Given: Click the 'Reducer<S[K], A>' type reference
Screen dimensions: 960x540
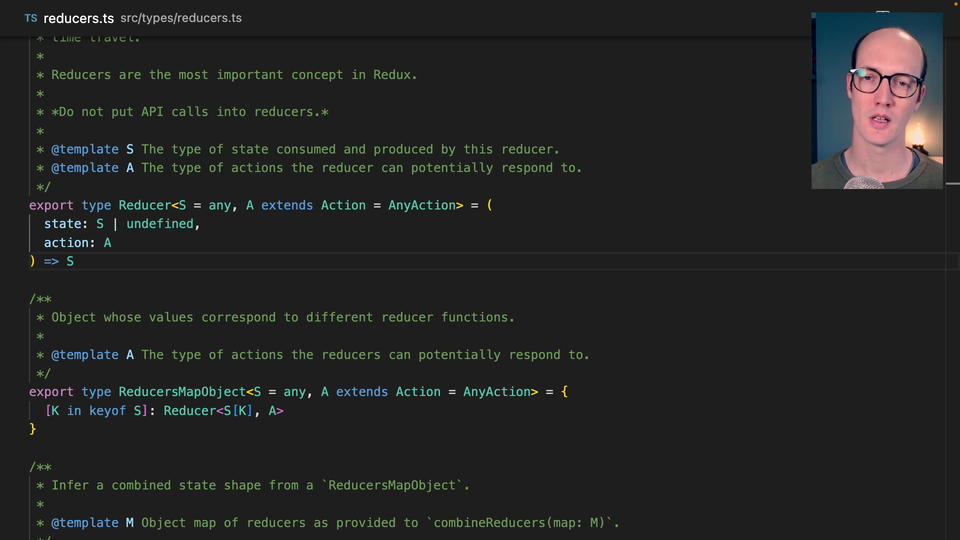Looking at the screenshot, I should pyautogui.click(x=223, y=411).
